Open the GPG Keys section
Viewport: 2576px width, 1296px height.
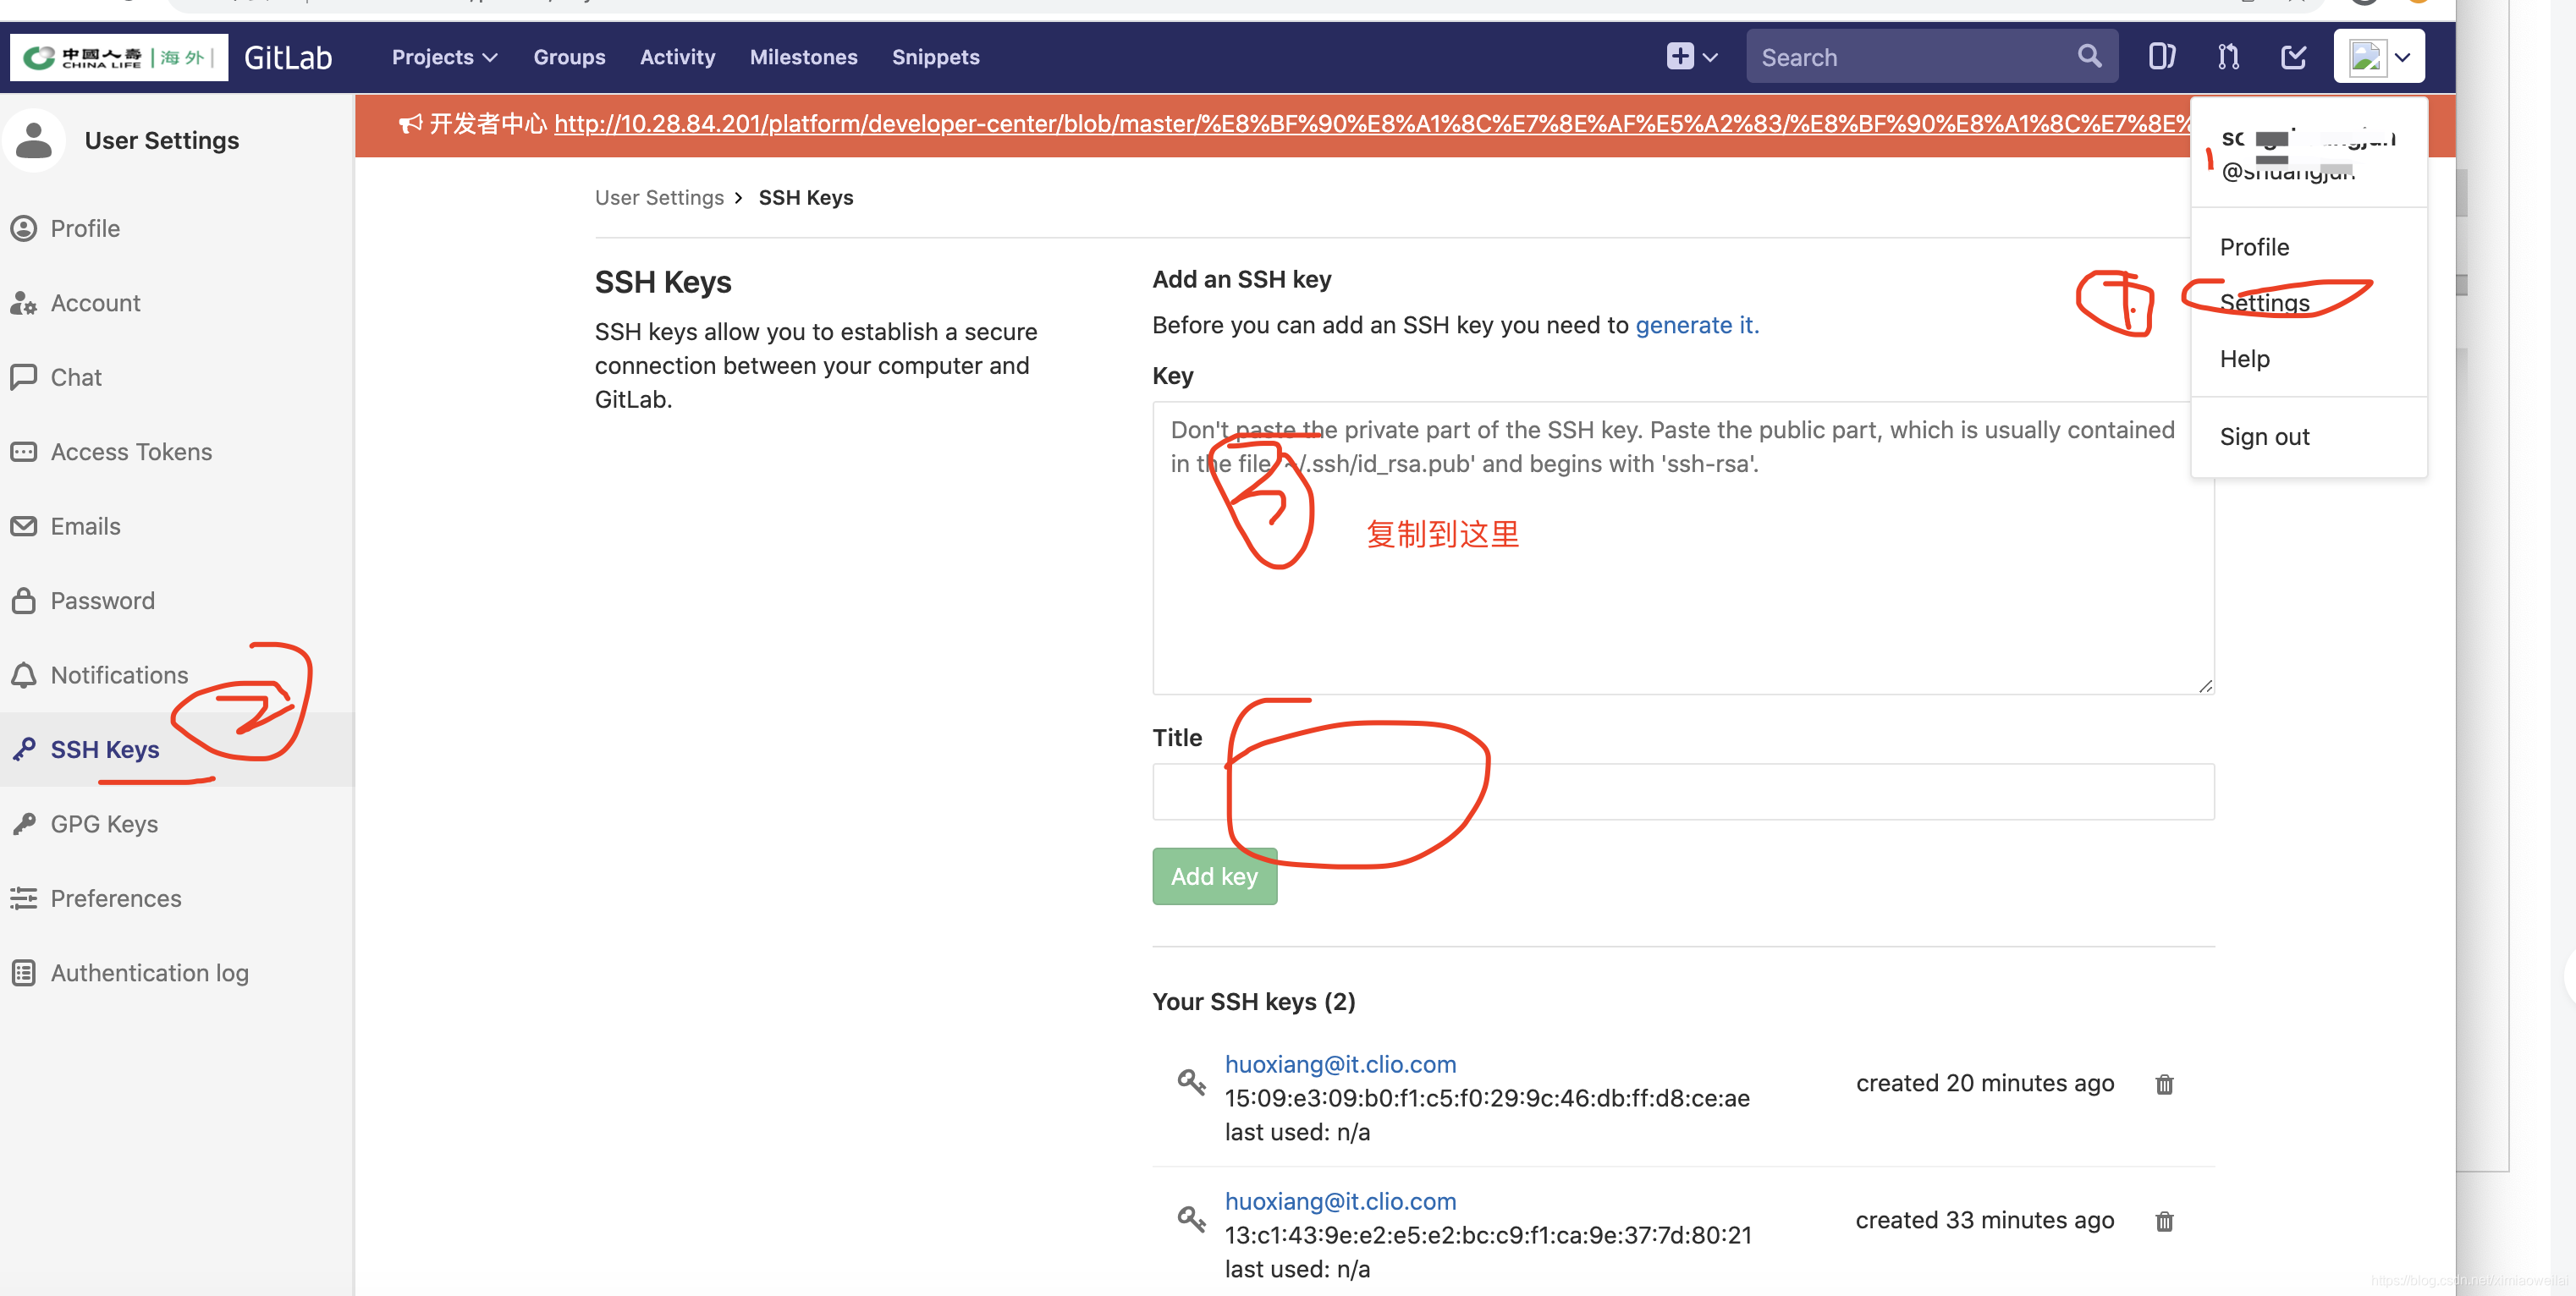(x=104, y=823)
